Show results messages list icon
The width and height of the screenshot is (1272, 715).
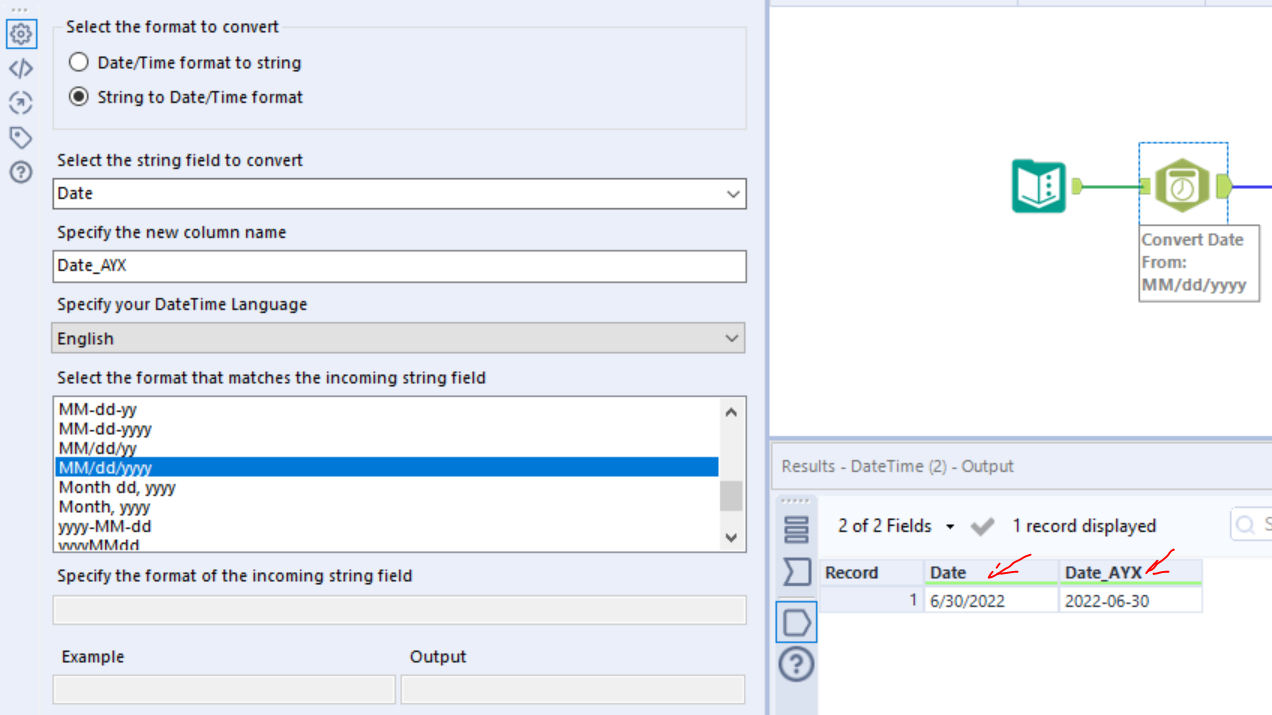pyautogui.click(x=796, y=529)
